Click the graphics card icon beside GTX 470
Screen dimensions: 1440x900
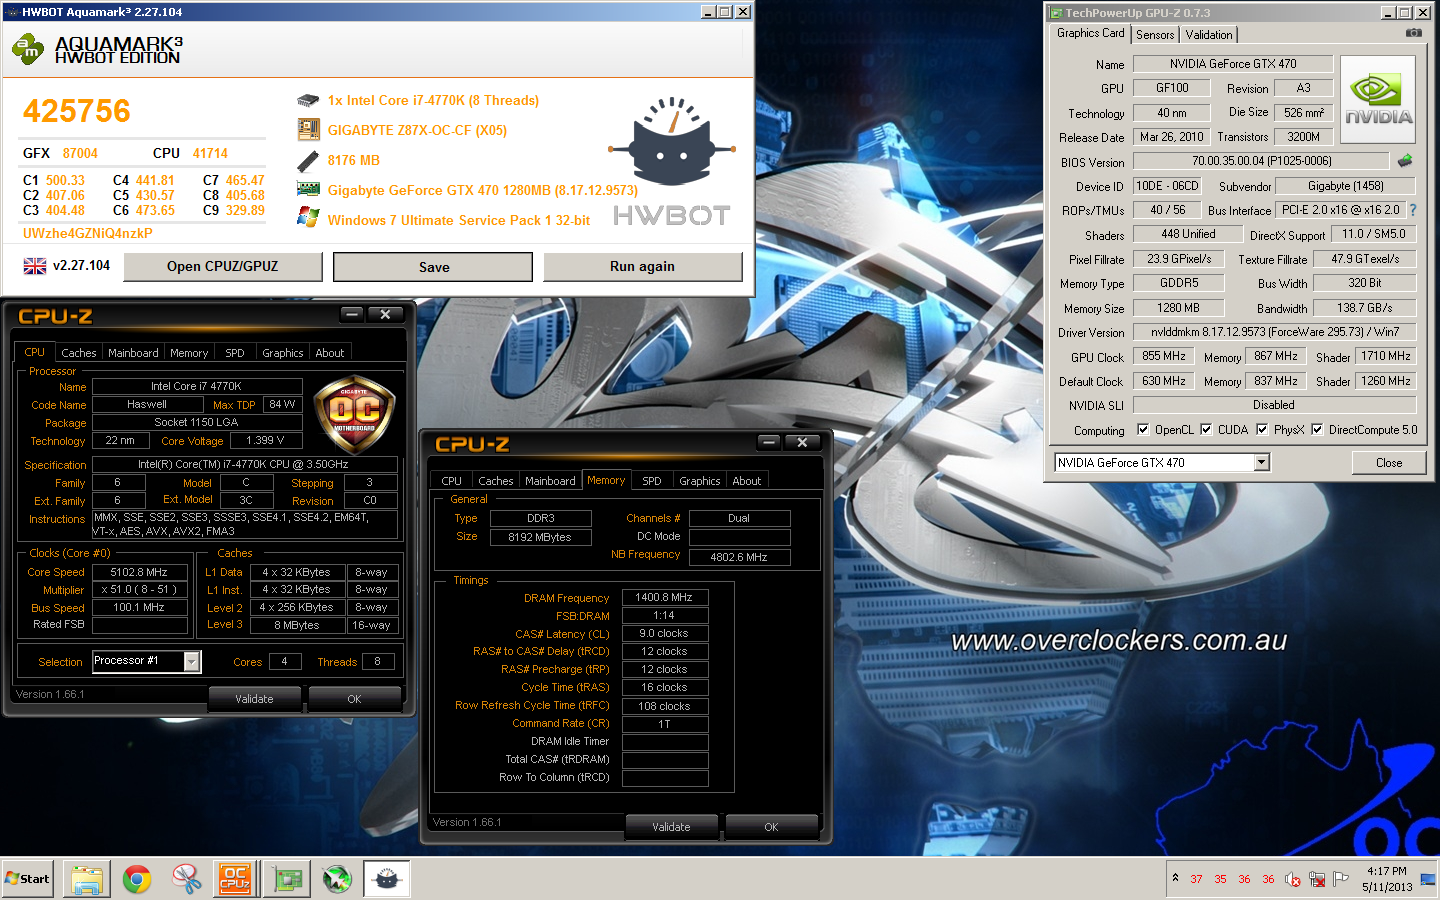308,189
